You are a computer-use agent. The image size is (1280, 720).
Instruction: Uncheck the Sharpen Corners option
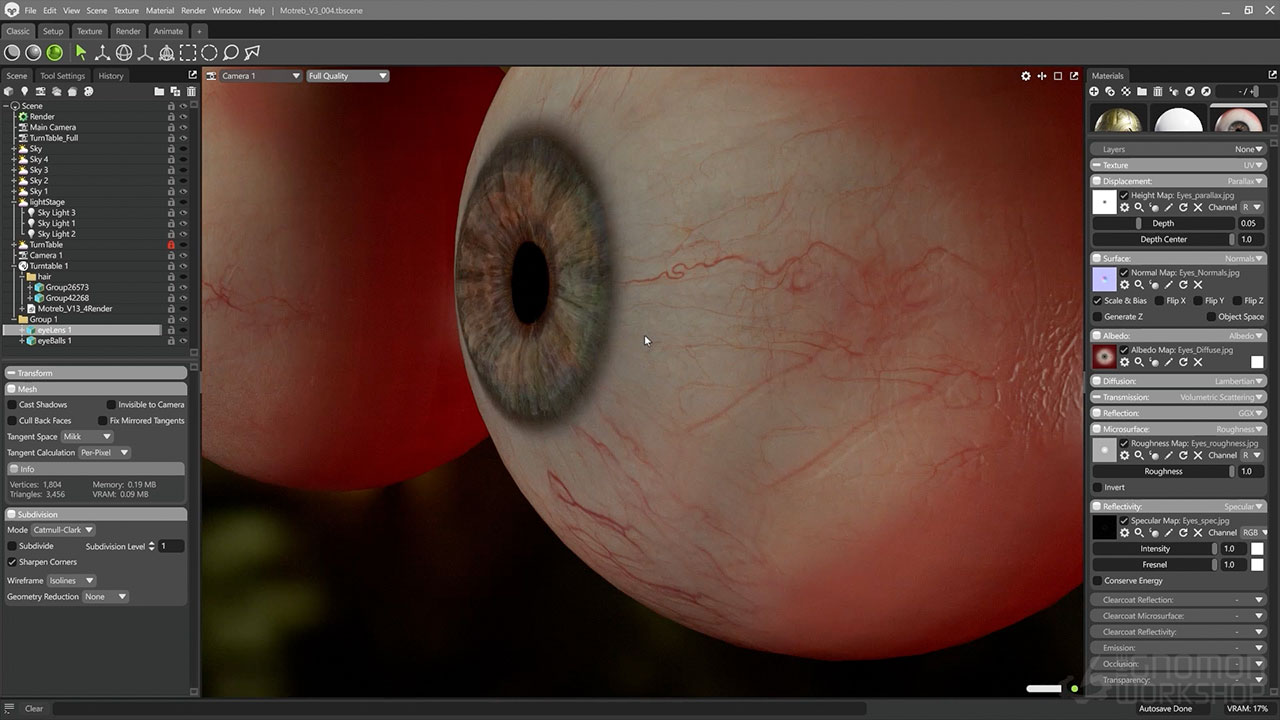tap(12, 562)
